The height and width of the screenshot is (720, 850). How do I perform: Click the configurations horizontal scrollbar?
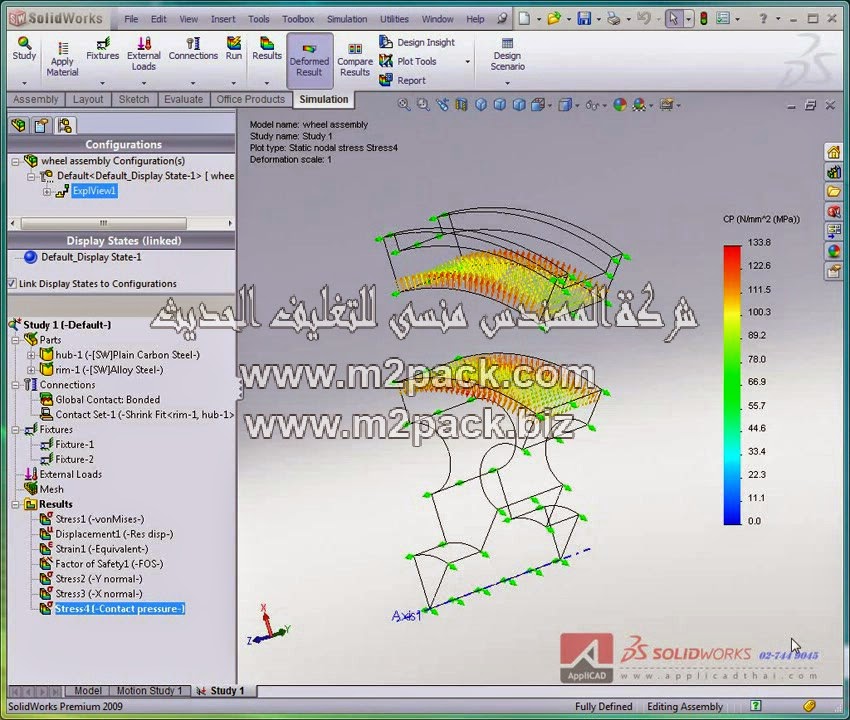(104, 223)
